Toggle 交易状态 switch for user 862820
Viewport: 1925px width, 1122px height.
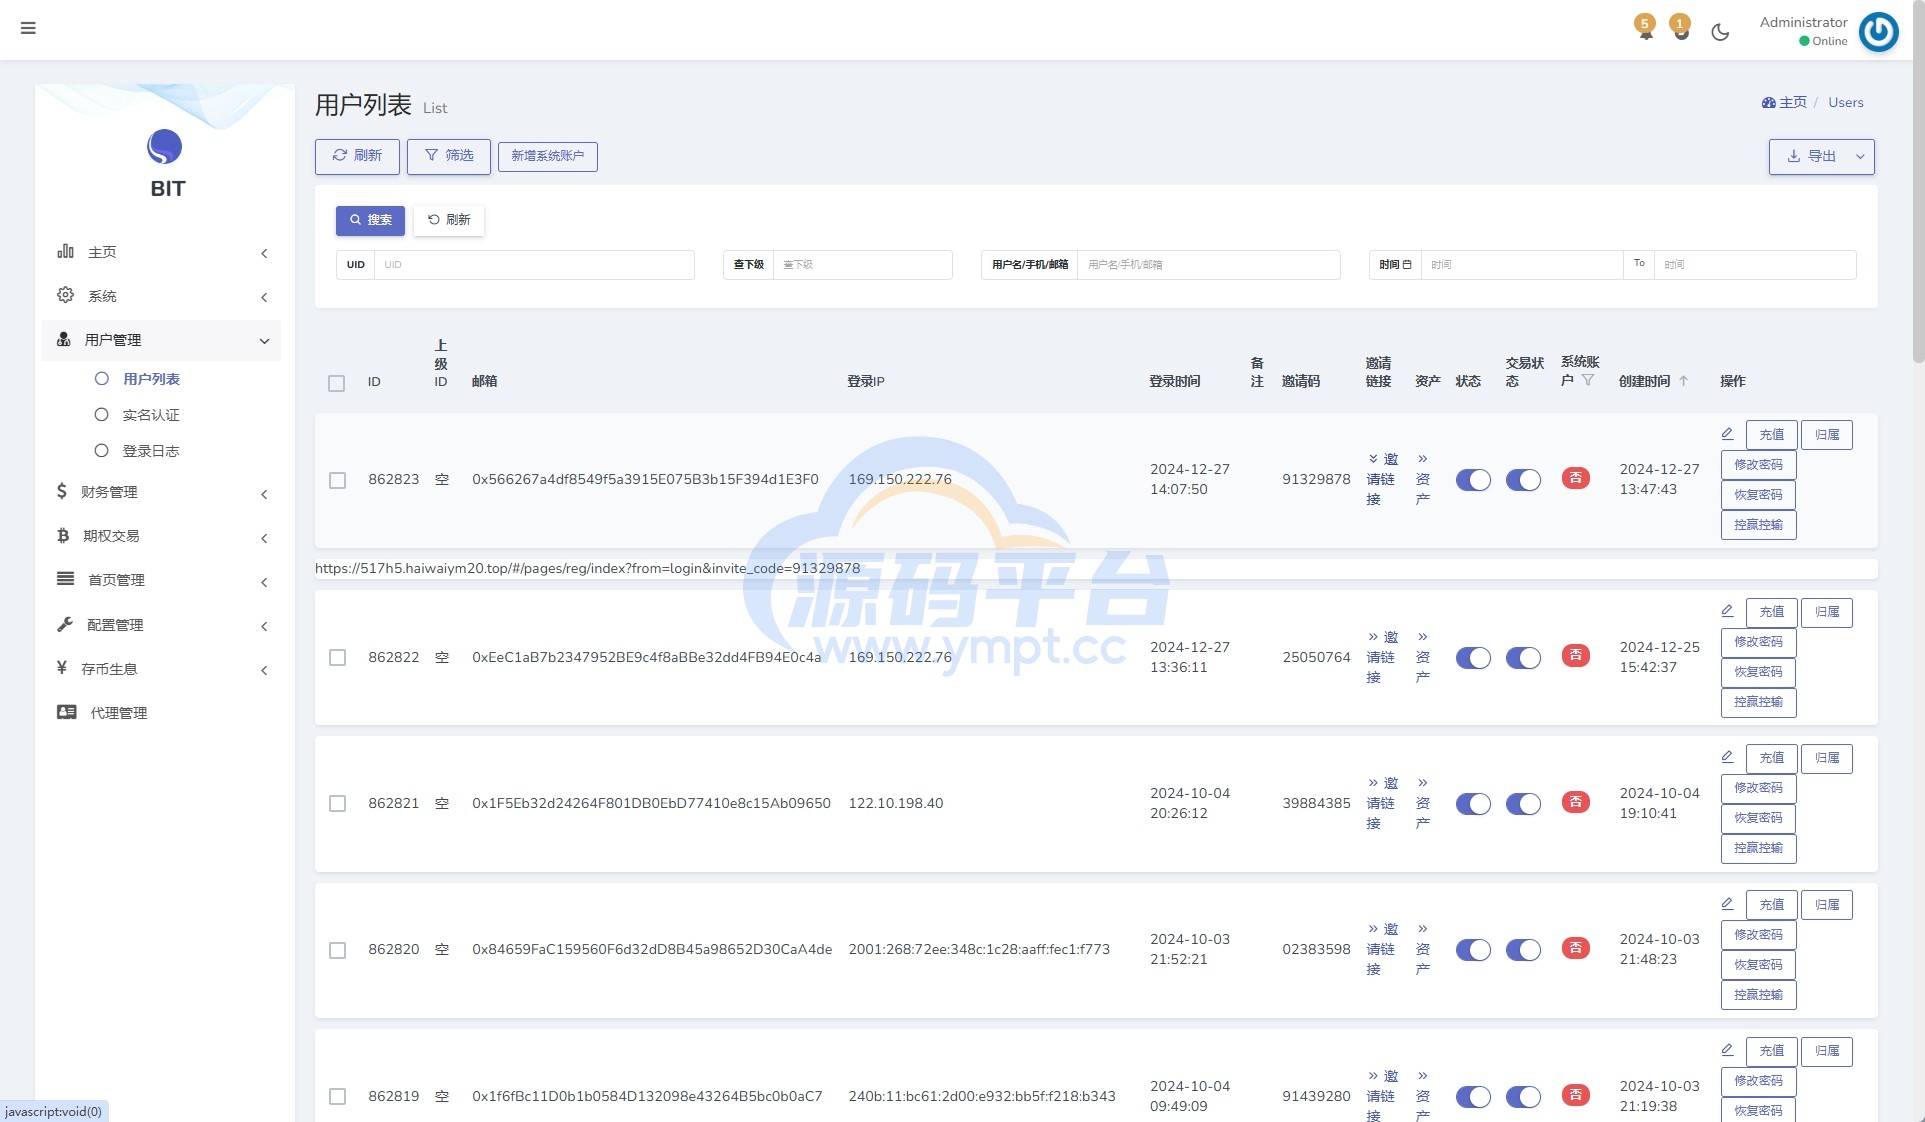(x=1522, y=950)
